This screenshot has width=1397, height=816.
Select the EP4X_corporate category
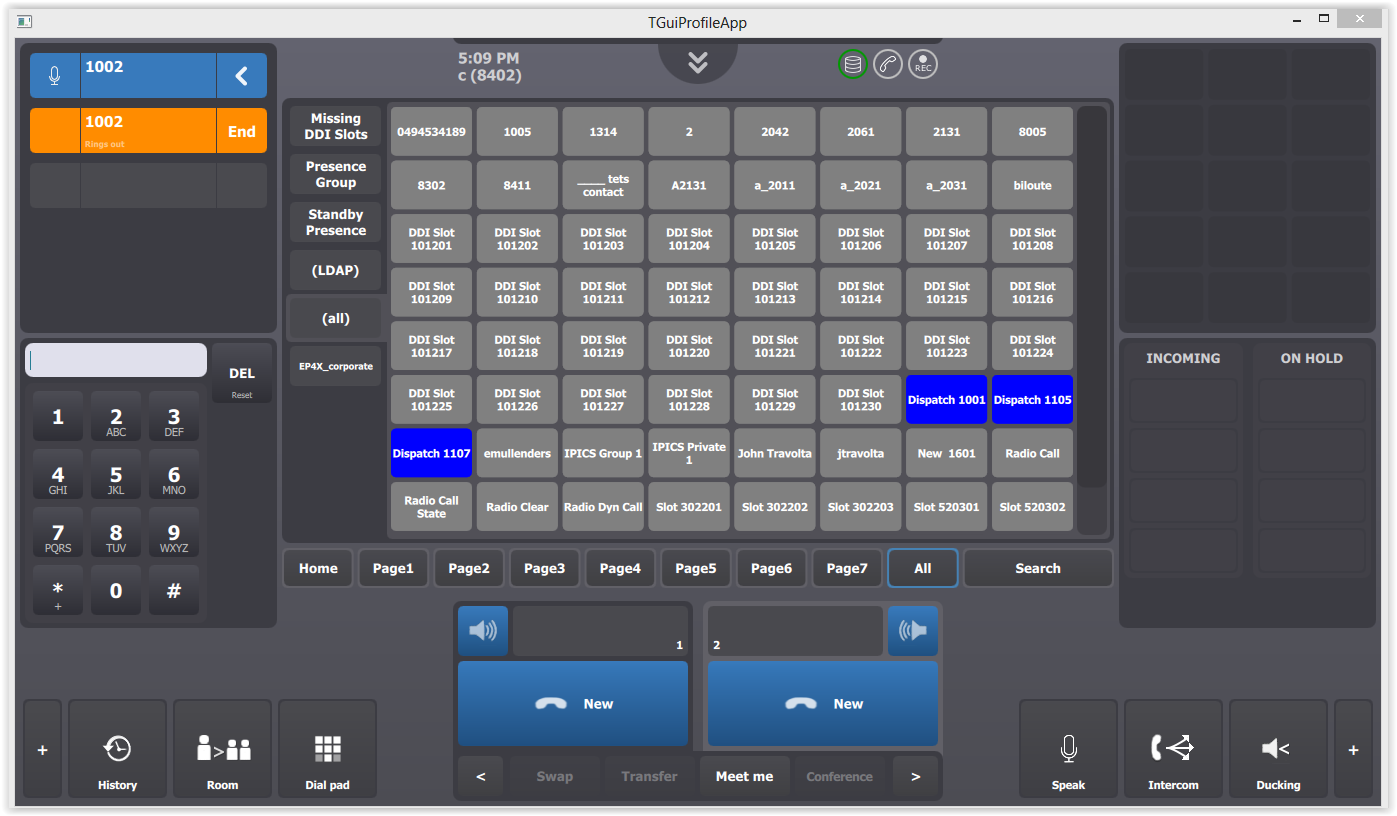336,367
